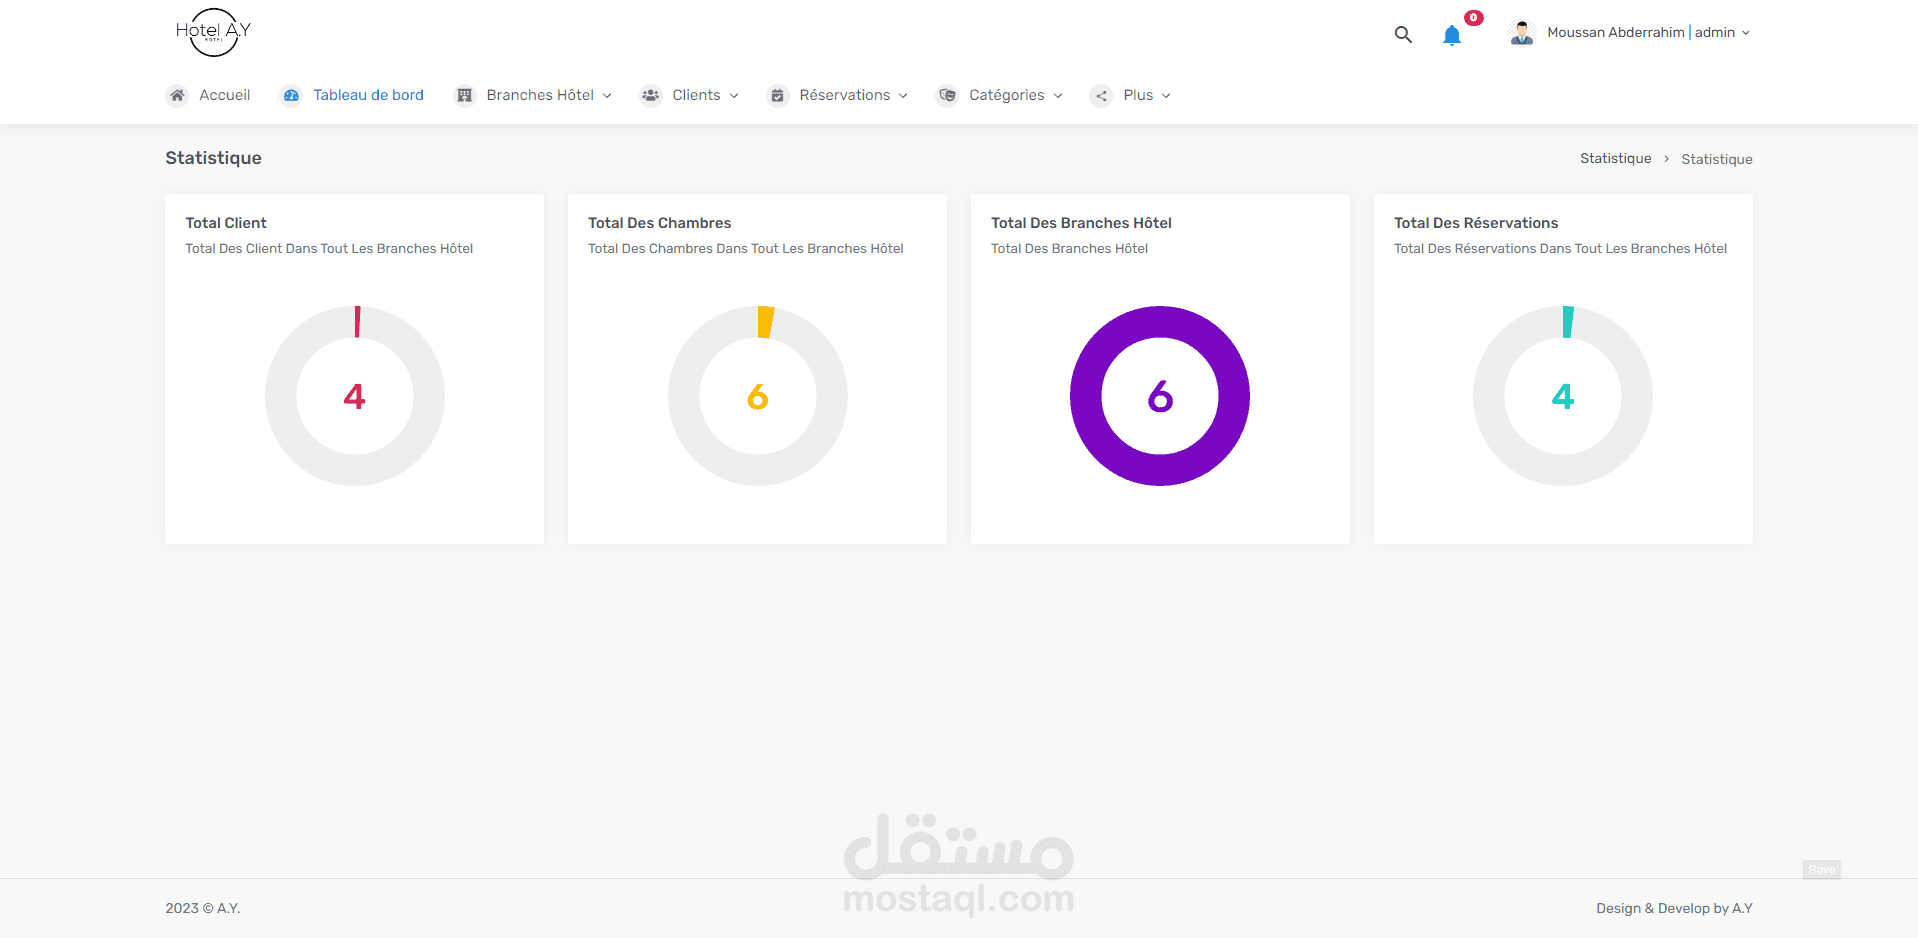Go to the Accueil menu item
The height and width of the screenshot is (938, 1918).
point(225,95)
